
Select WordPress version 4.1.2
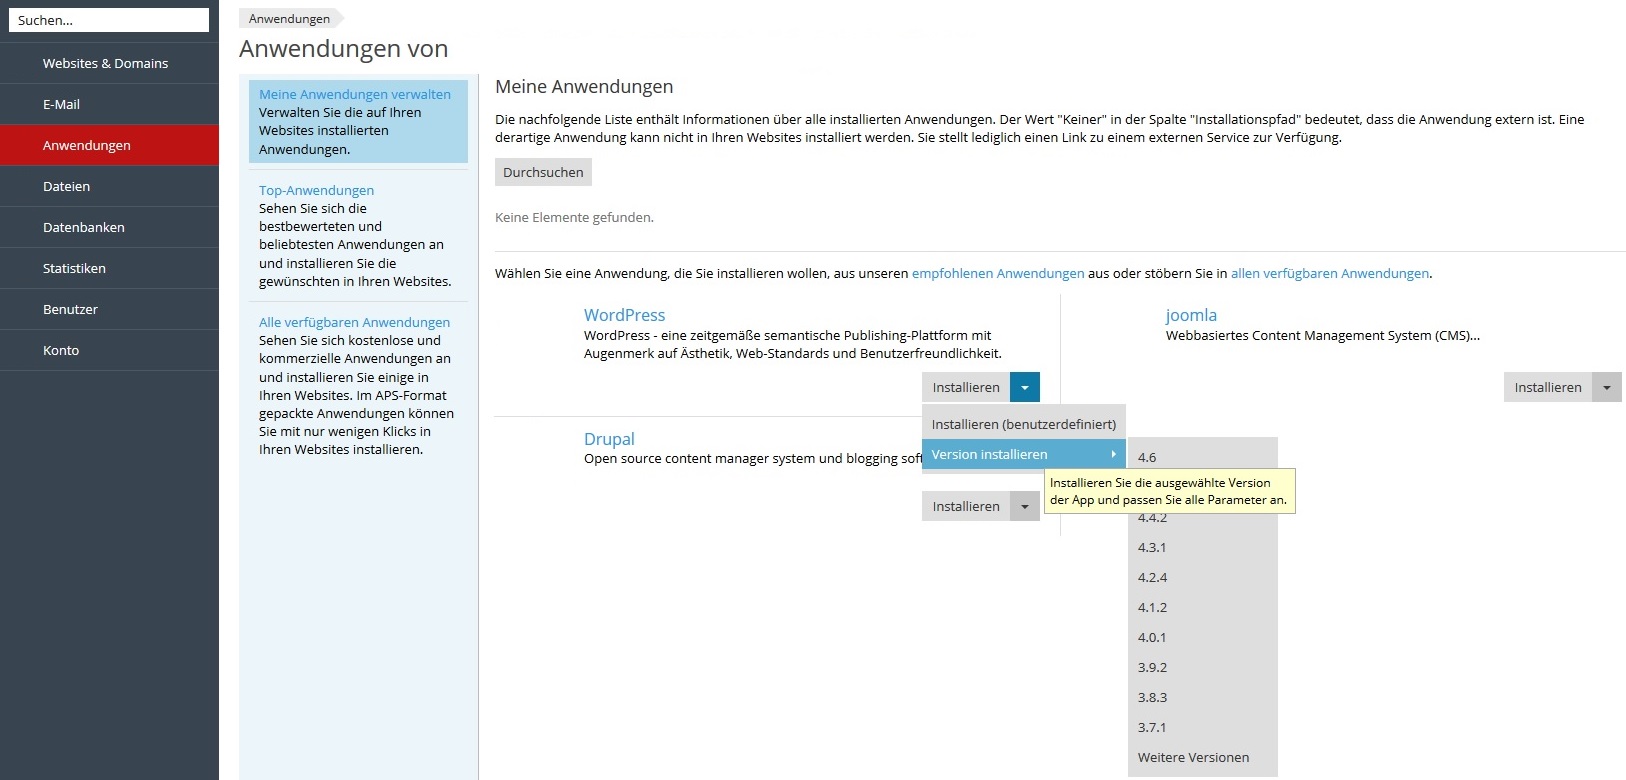click(1203, 607)
